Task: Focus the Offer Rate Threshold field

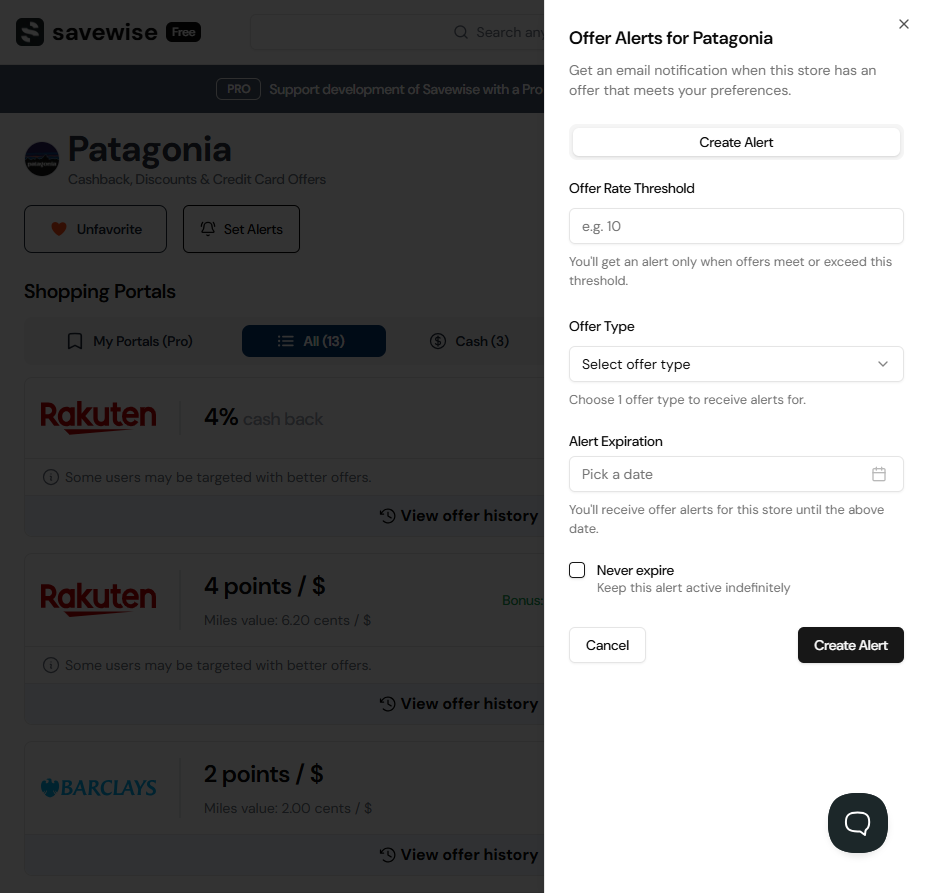Action: click(x=736, y=226)
